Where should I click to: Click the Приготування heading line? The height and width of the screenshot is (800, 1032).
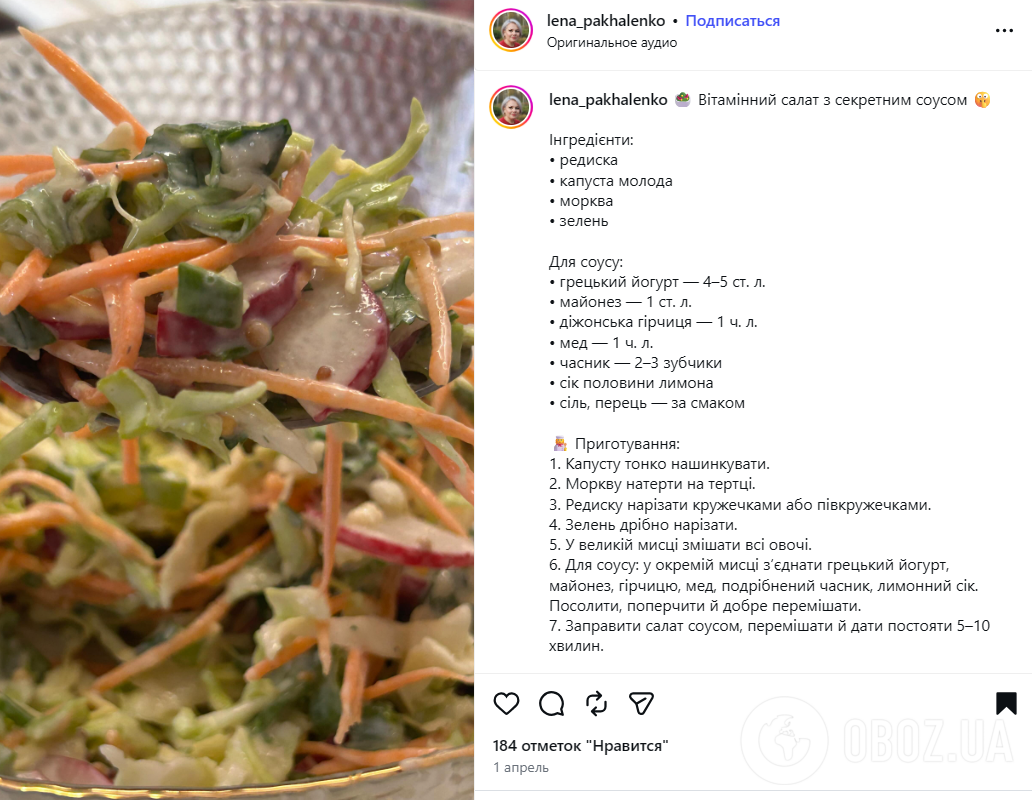point(615,444)
